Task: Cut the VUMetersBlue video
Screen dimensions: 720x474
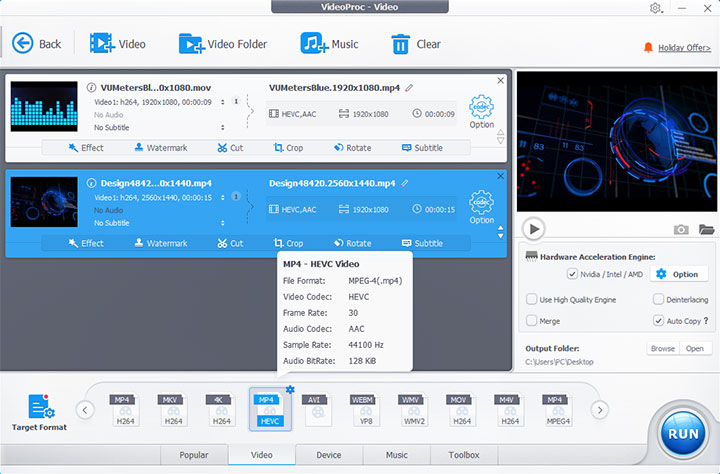Action: point(230,147)
